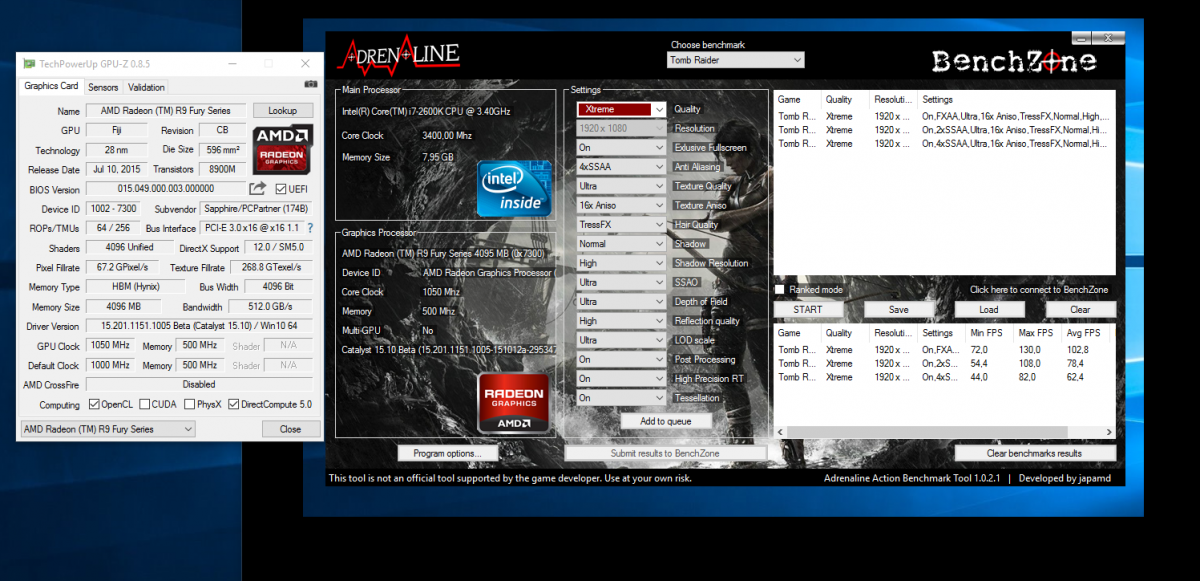Image resolution: width=1200 pixels, height=581 pixels.
Task: Open Program options
Action: click(447, 453)
